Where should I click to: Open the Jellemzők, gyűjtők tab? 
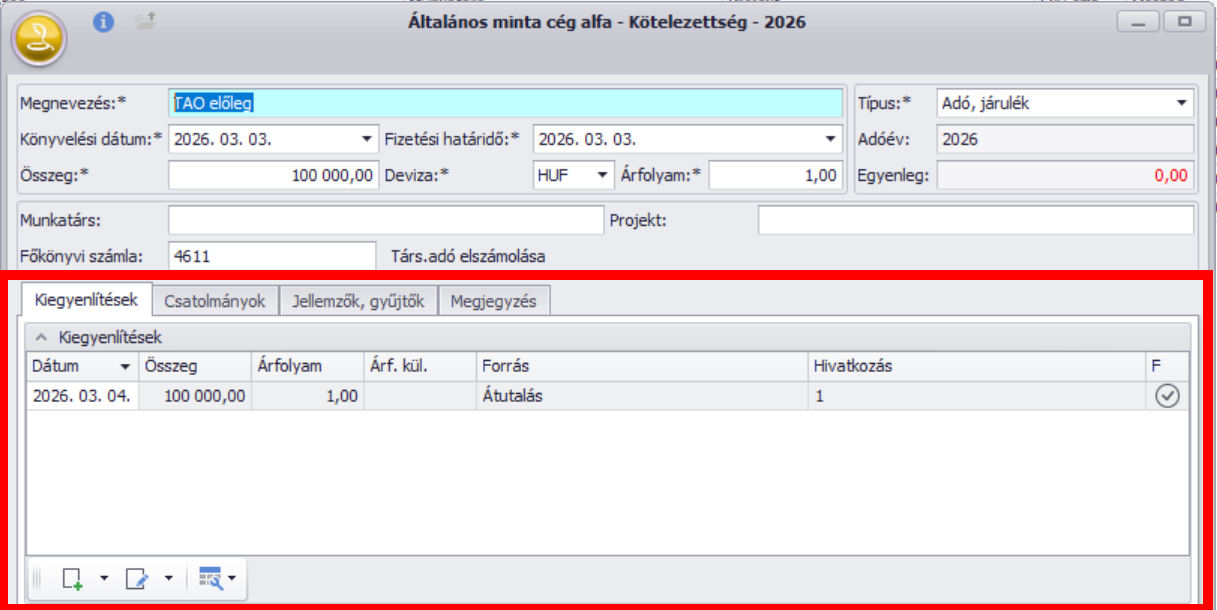[358, 300]
